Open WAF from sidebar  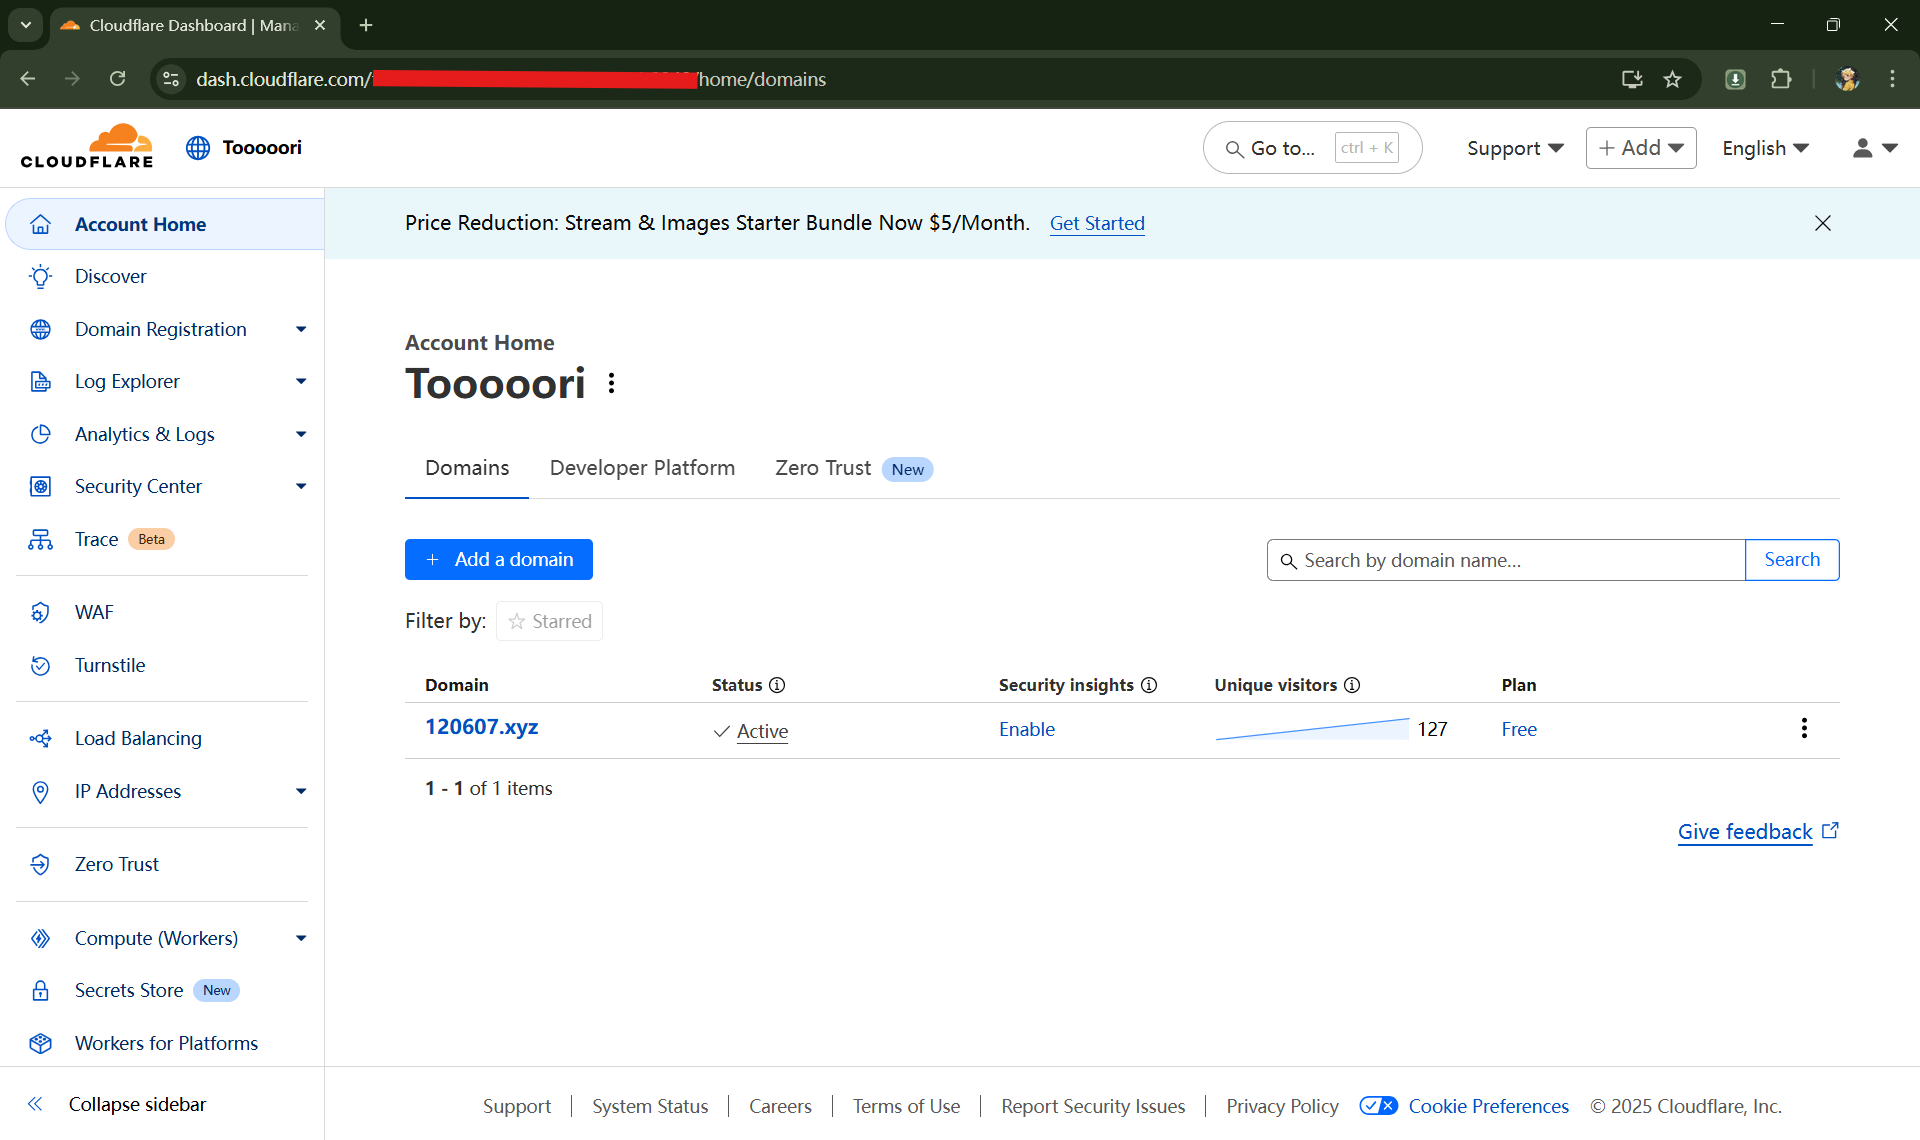click(94, 612)
